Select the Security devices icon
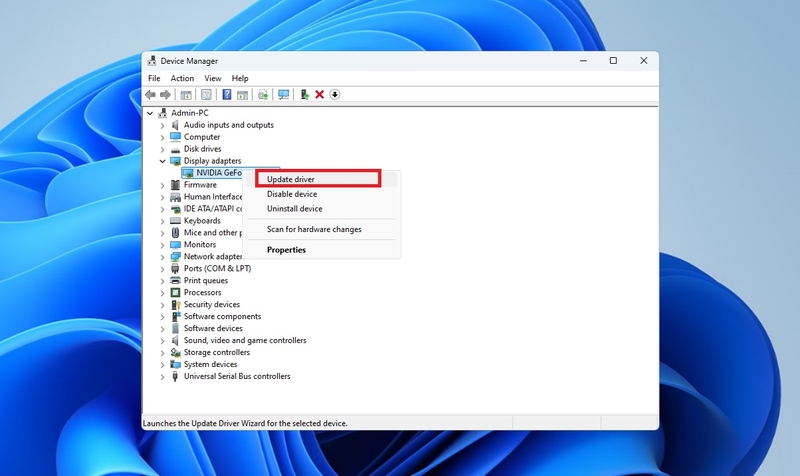Image resolution: width=800 pixels, height=476 pixels. [x=175, y=305]
